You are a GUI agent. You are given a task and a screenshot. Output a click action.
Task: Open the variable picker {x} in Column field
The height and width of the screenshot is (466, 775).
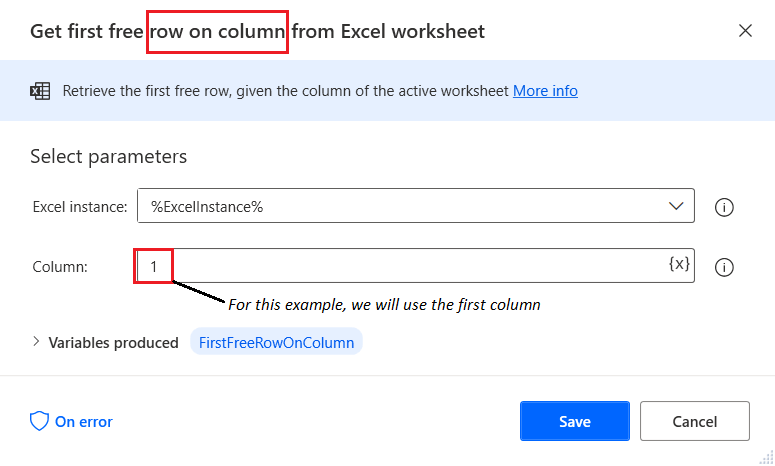pos(679,263)
